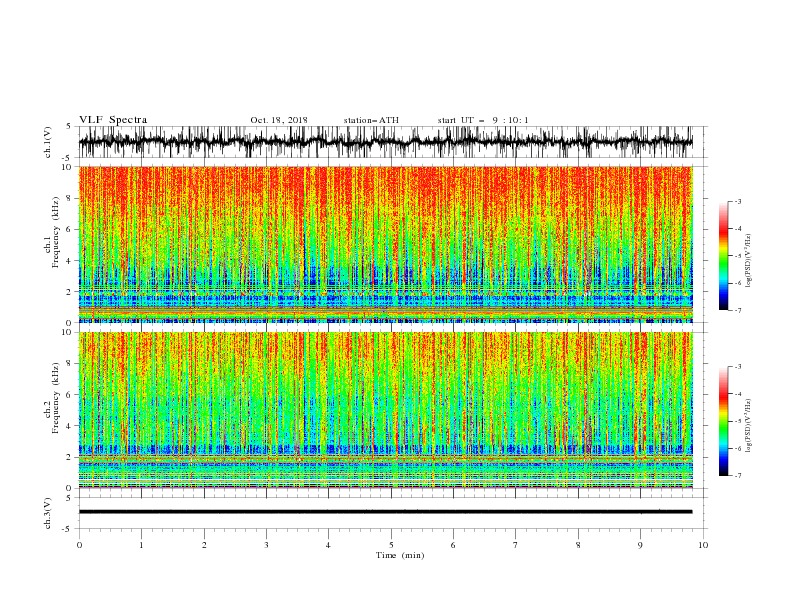
Task: Click the ch.1 PSD color scale bar
Action: tap(723, 256)
